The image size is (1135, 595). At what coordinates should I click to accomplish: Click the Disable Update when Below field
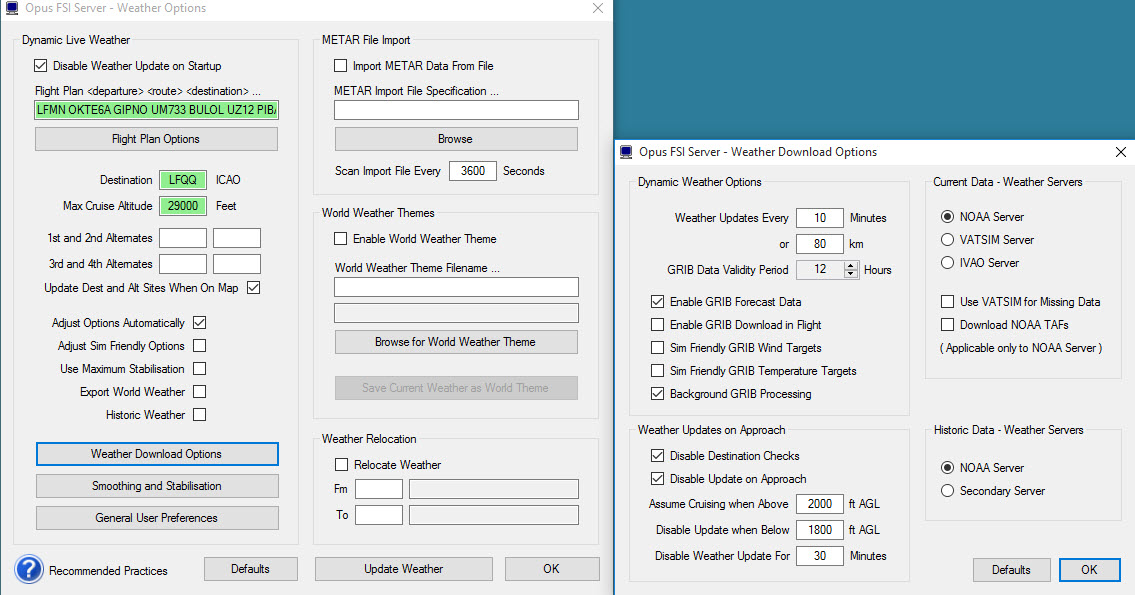[x=819, y=530]
